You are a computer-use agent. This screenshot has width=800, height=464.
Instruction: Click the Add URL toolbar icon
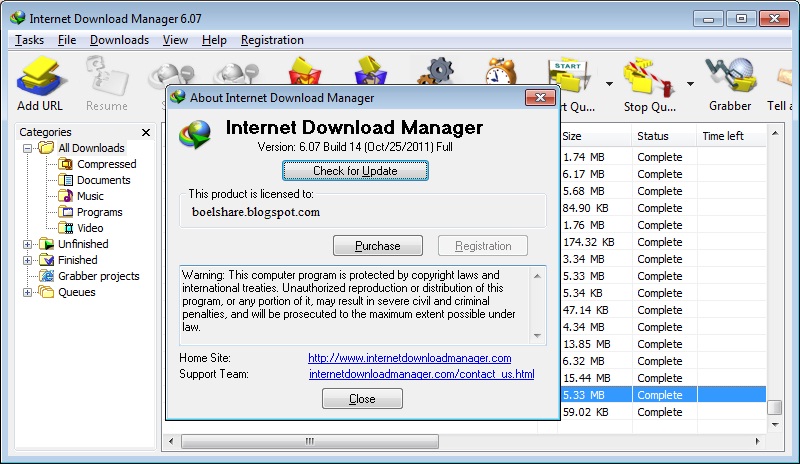coord(40,77)
